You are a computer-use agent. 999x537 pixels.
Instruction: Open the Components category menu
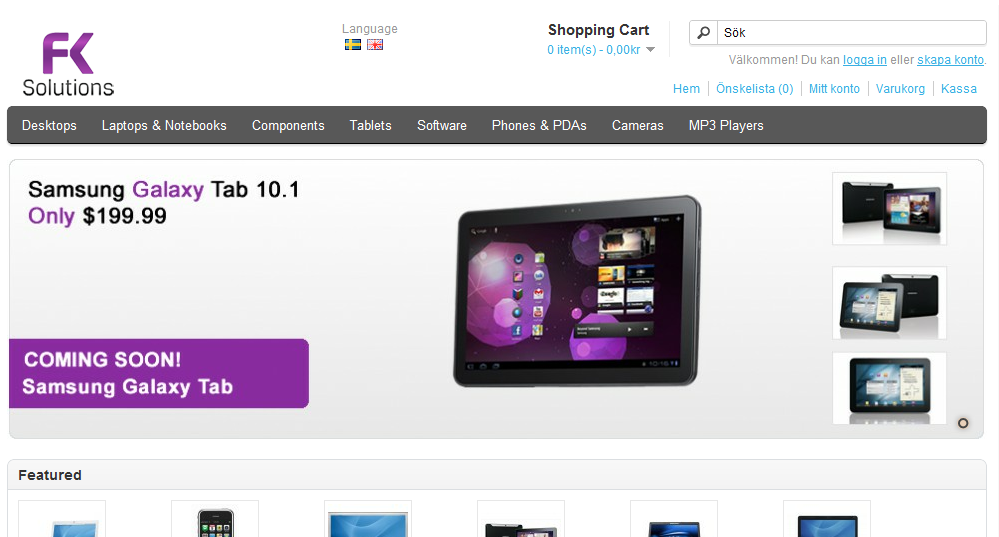pyautogui.click(x=288, y=125)
